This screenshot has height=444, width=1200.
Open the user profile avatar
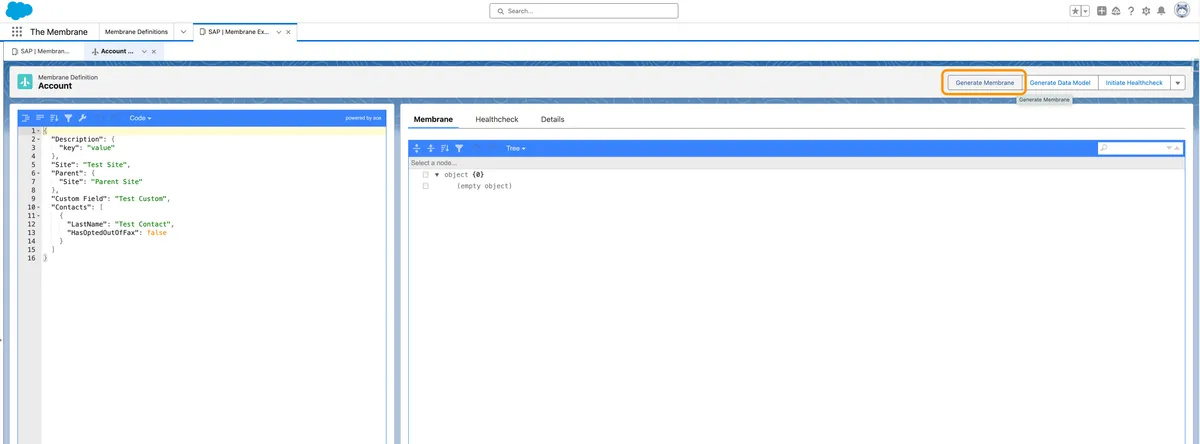tap(1181, 11)
